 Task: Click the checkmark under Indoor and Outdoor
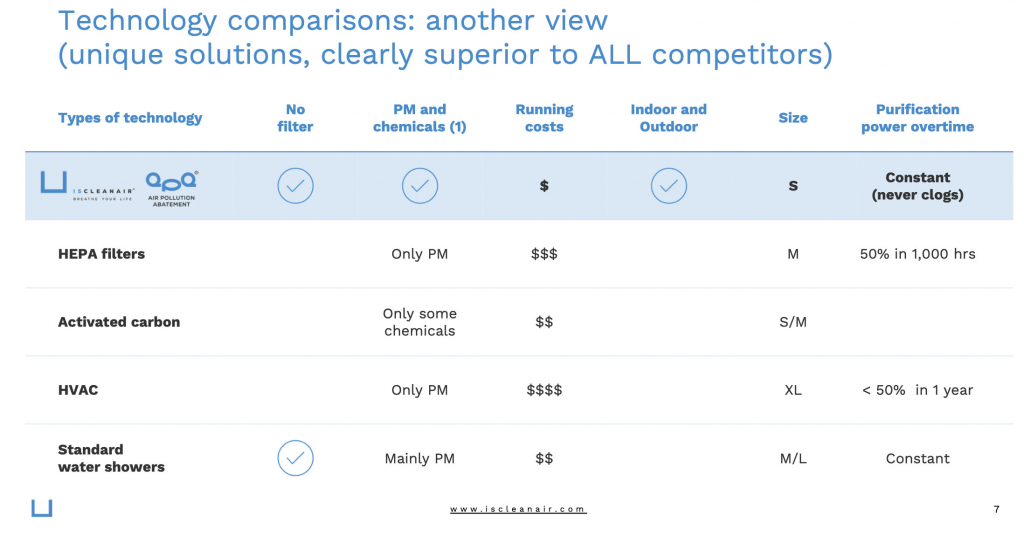coord(669,186)
